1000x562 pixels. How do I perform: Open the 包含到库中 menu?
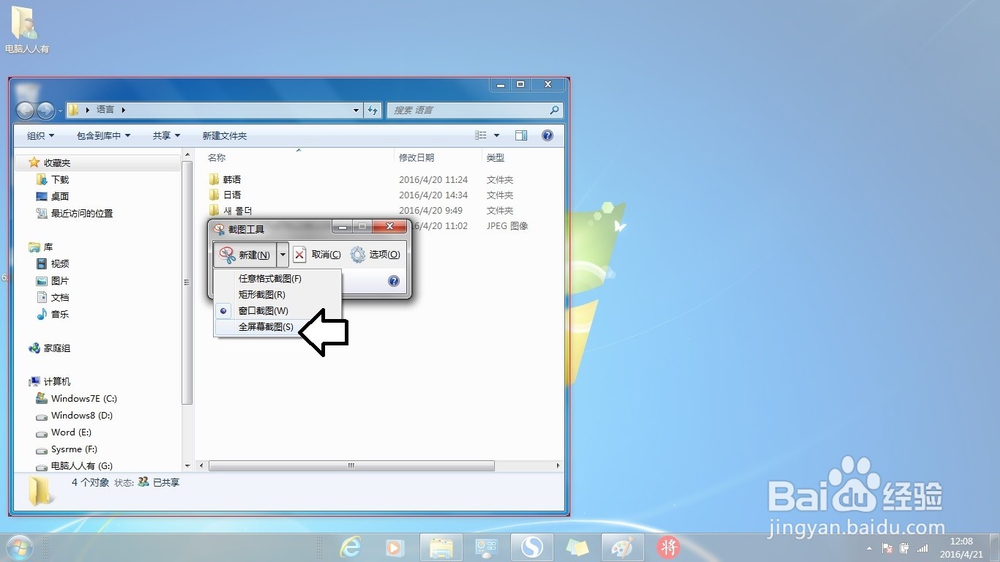coord(103,135)
